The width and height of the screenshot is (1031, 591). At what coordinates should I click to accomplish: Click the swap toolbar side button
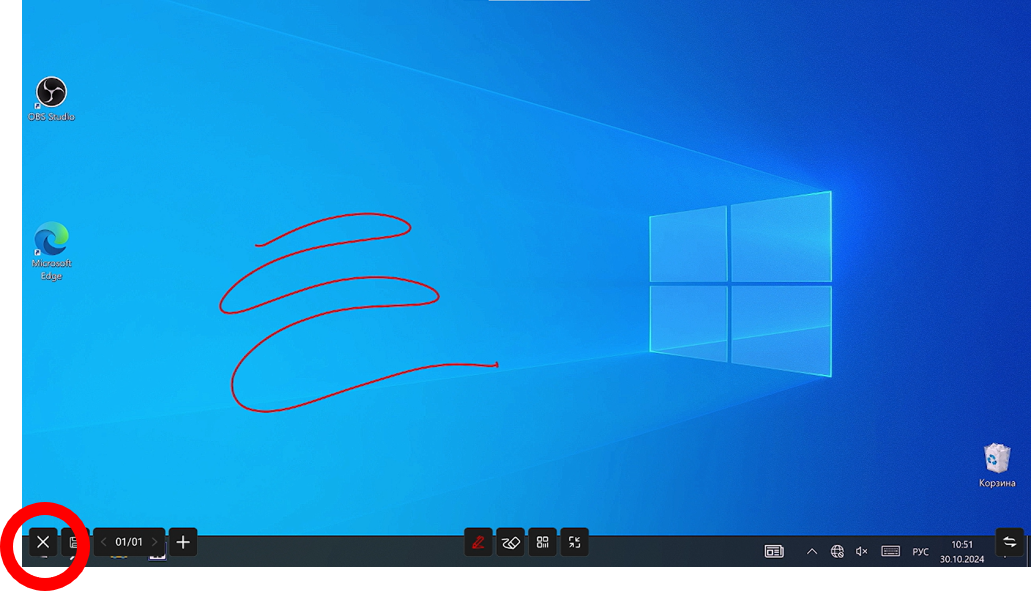point(1009,541)
